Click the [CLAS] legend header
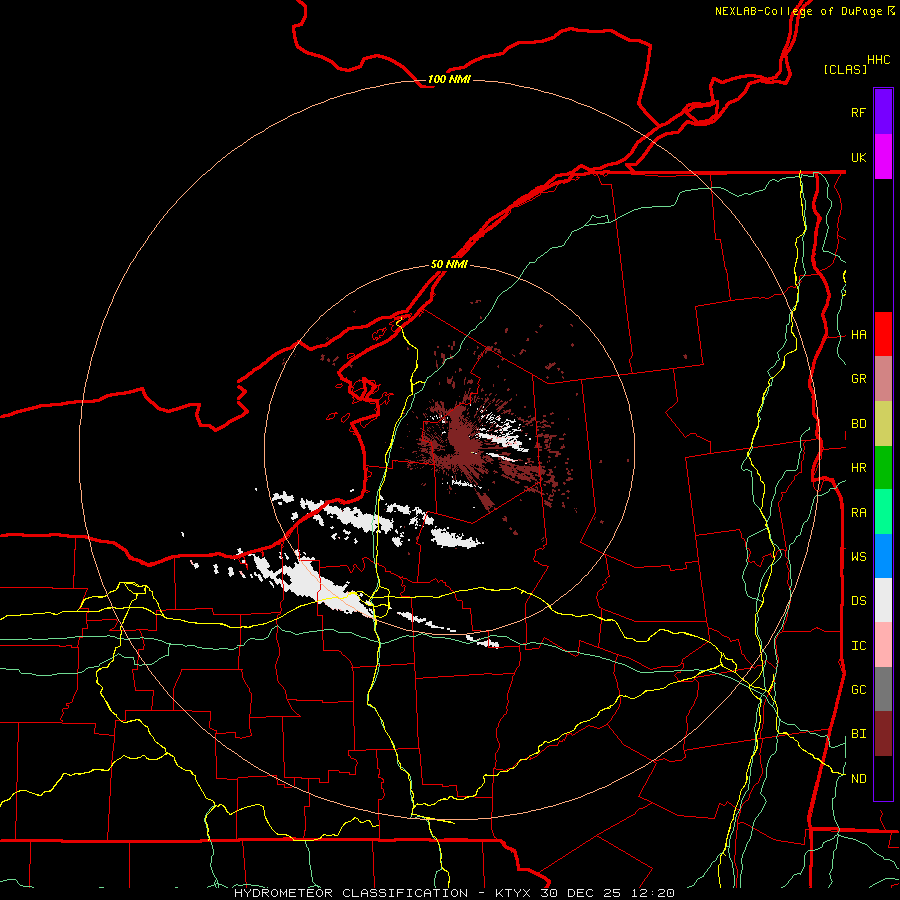This screenshot has height=900, width=900. (x=845, y=69)
